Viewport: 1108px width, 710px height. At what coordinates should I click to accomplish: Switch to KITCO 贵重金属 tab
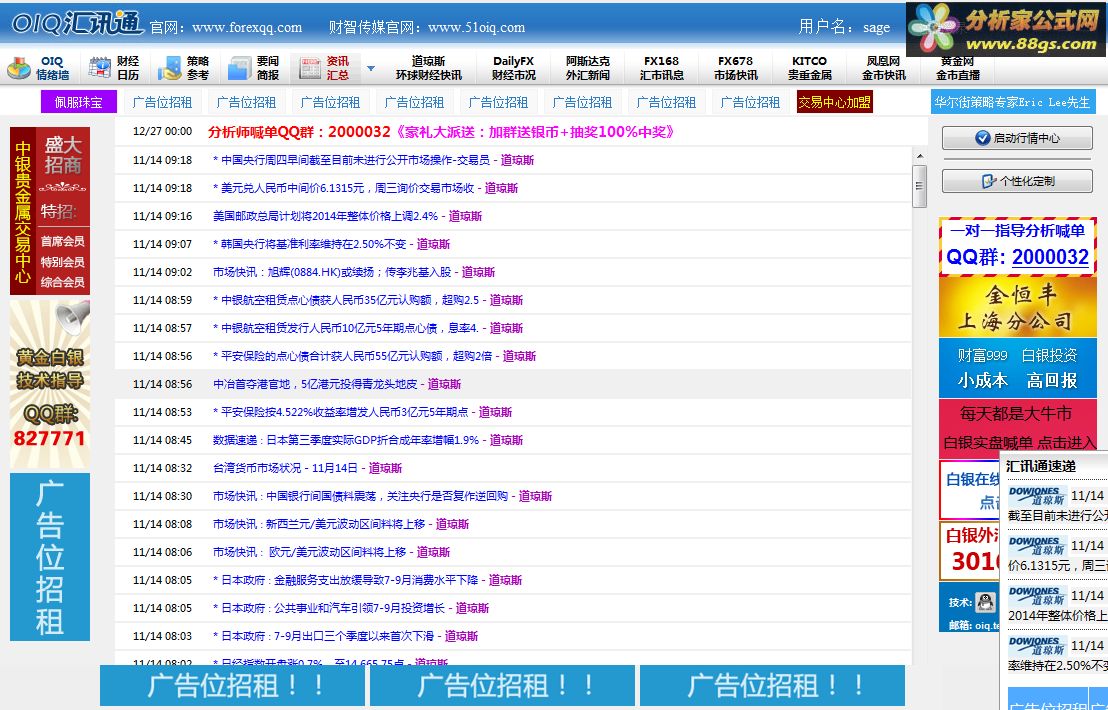(x=810, y=68)
